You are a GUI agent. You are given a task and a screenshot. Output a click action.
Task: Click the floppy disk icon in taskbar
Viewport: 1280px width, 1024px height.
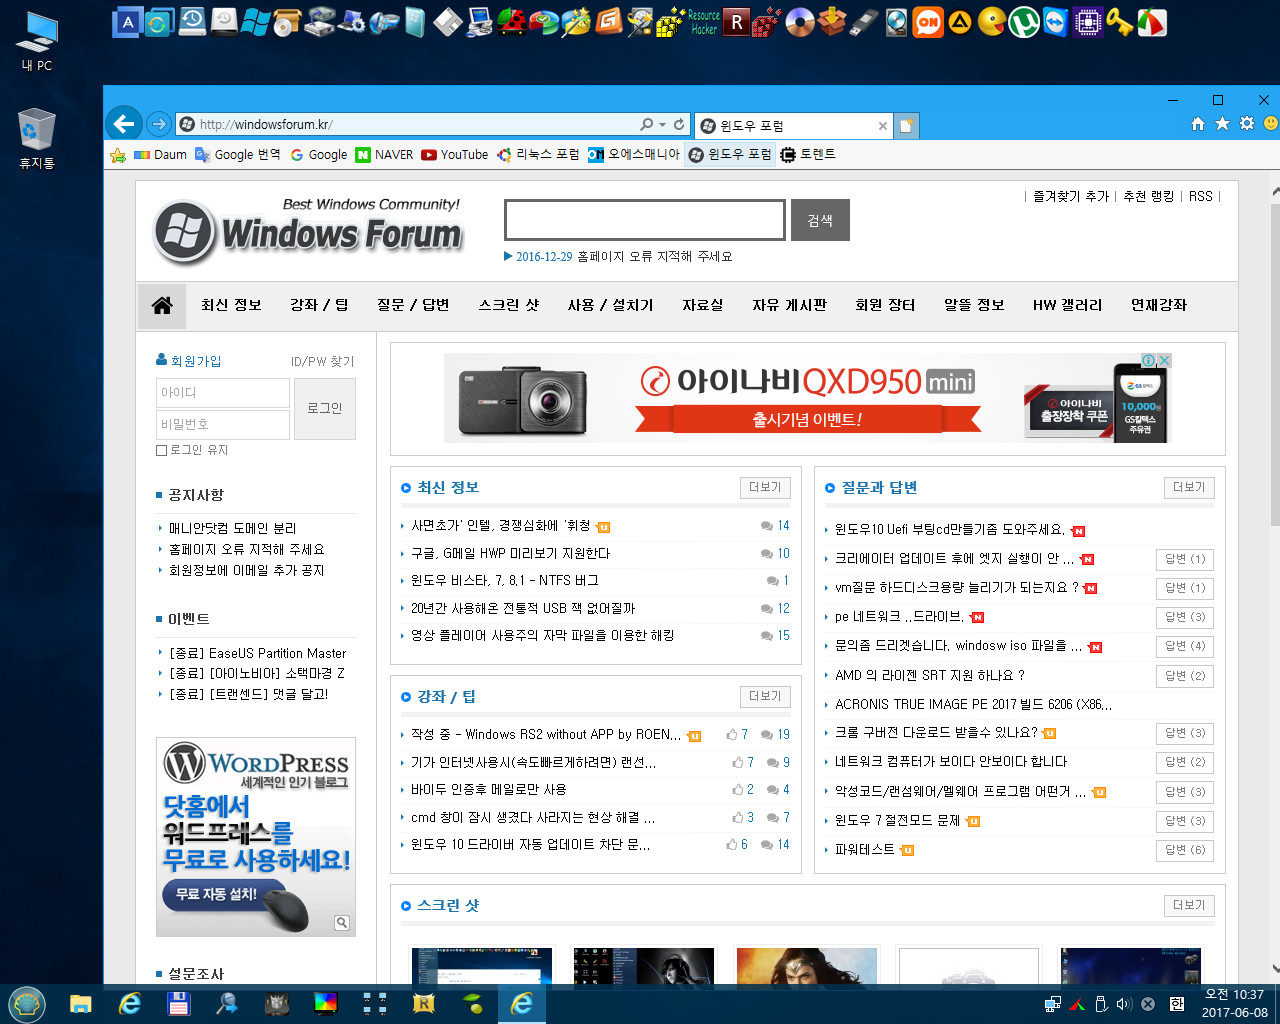click(x=178, y=1003)
